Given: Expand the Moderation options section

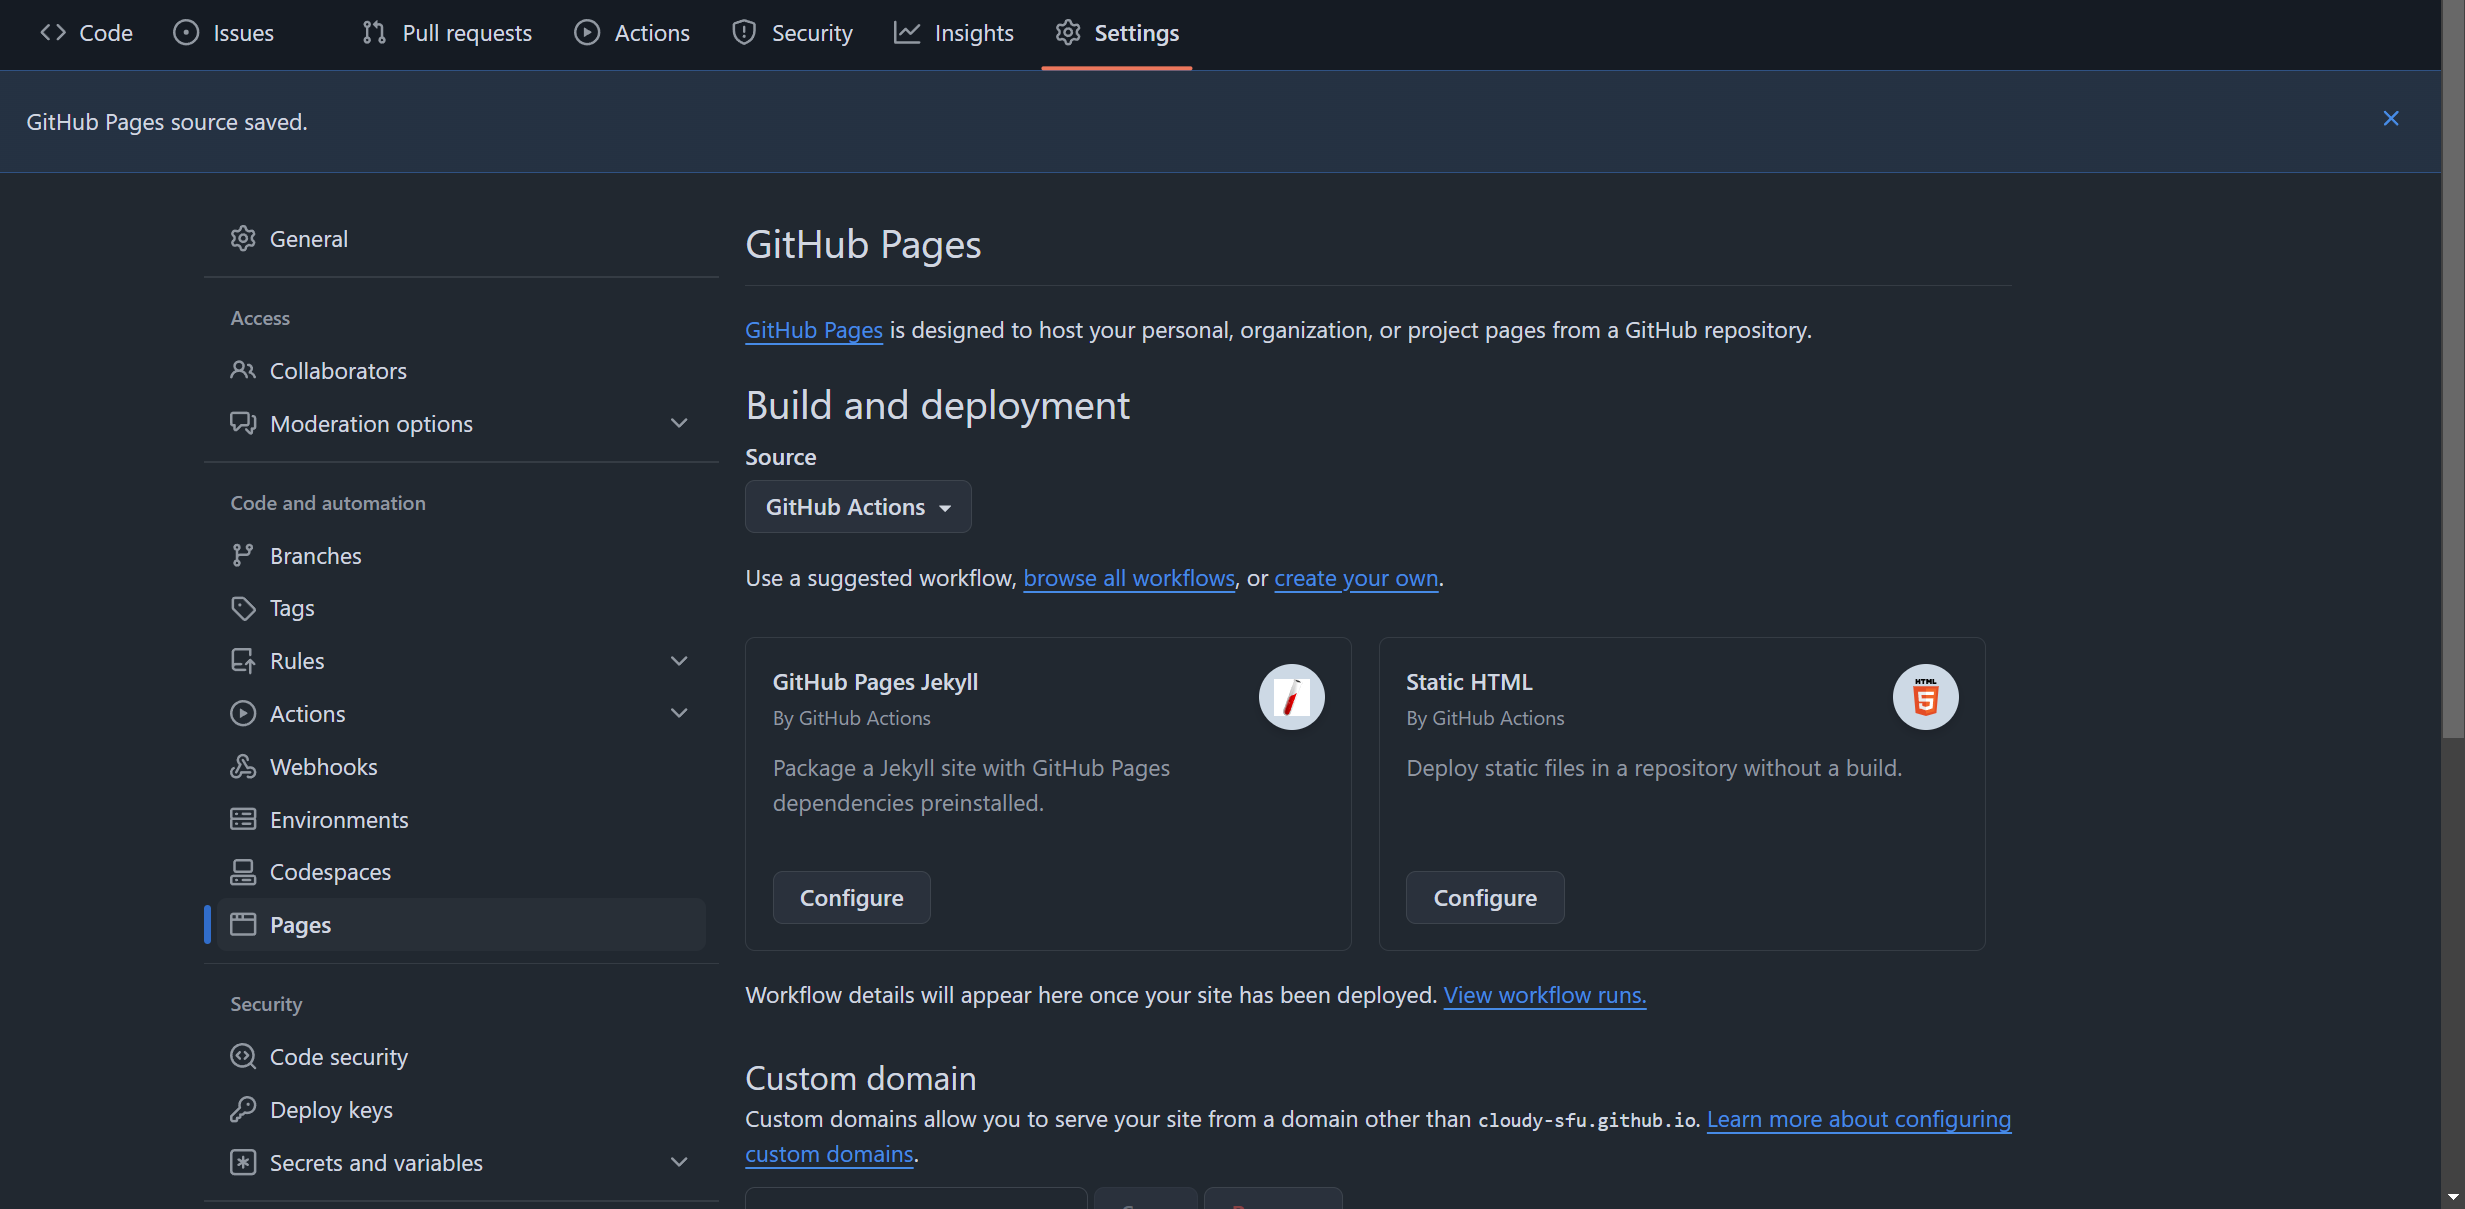Looking at the screenshot, I should tap(679, 424).
